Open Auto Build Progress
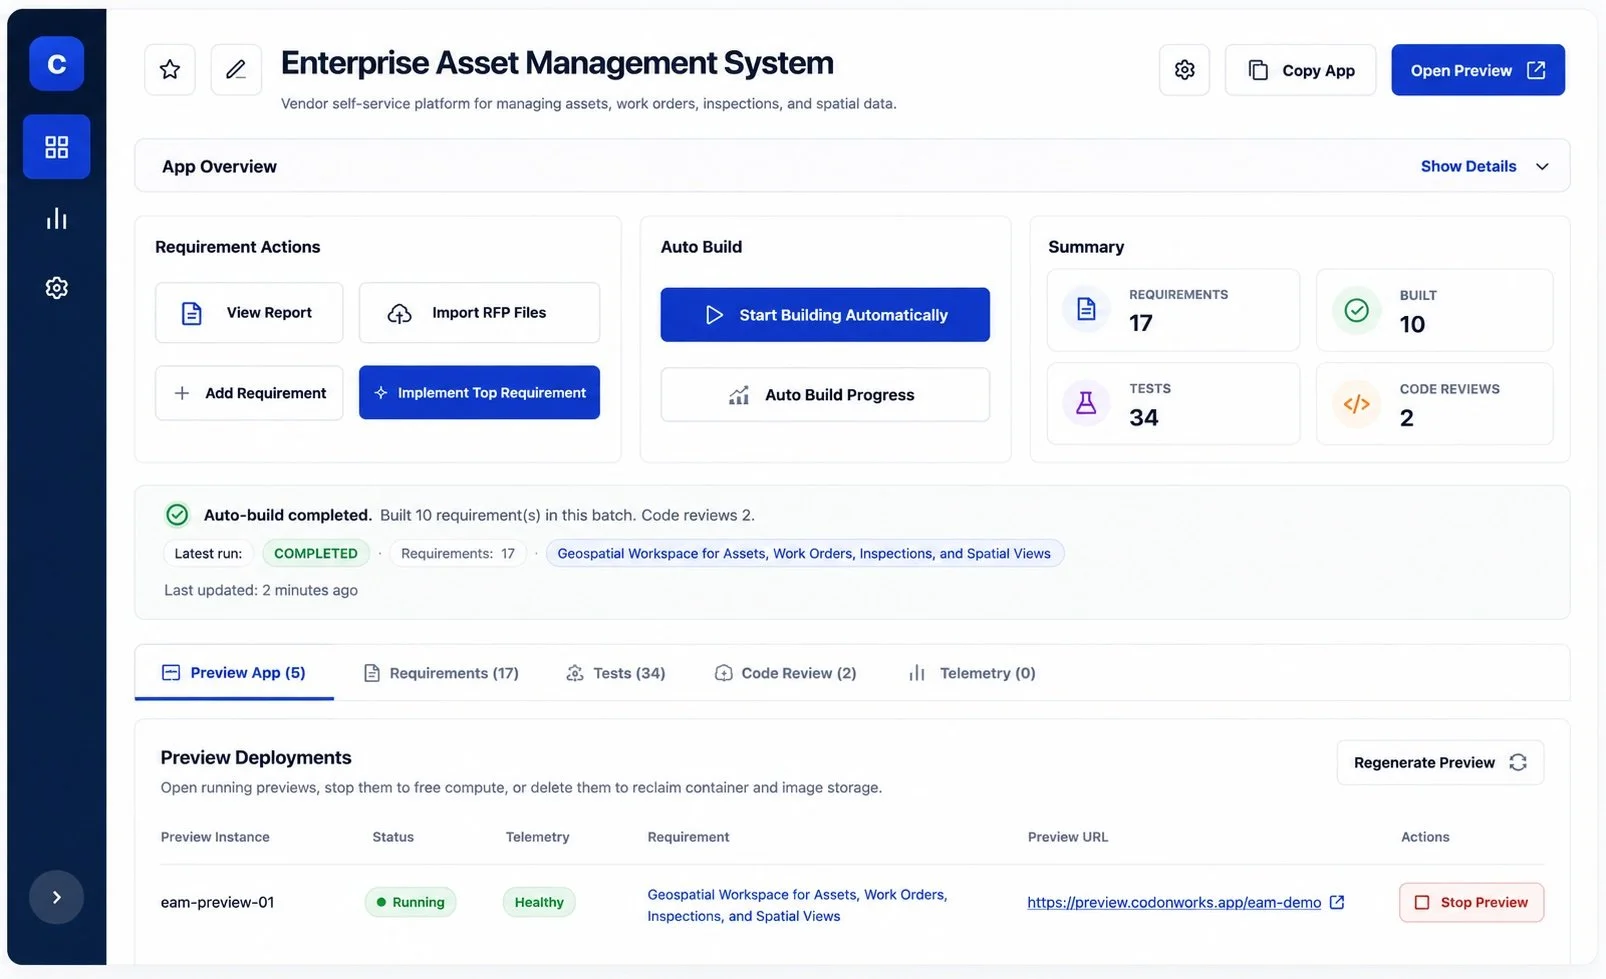 pyautogui.click(x=825, y=395)
